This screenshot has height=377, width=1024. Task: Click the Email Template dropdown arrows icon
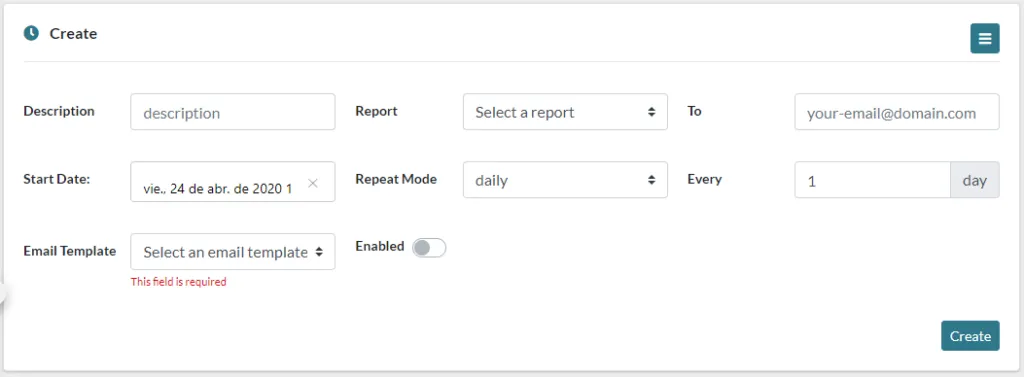tap(319, 252)
